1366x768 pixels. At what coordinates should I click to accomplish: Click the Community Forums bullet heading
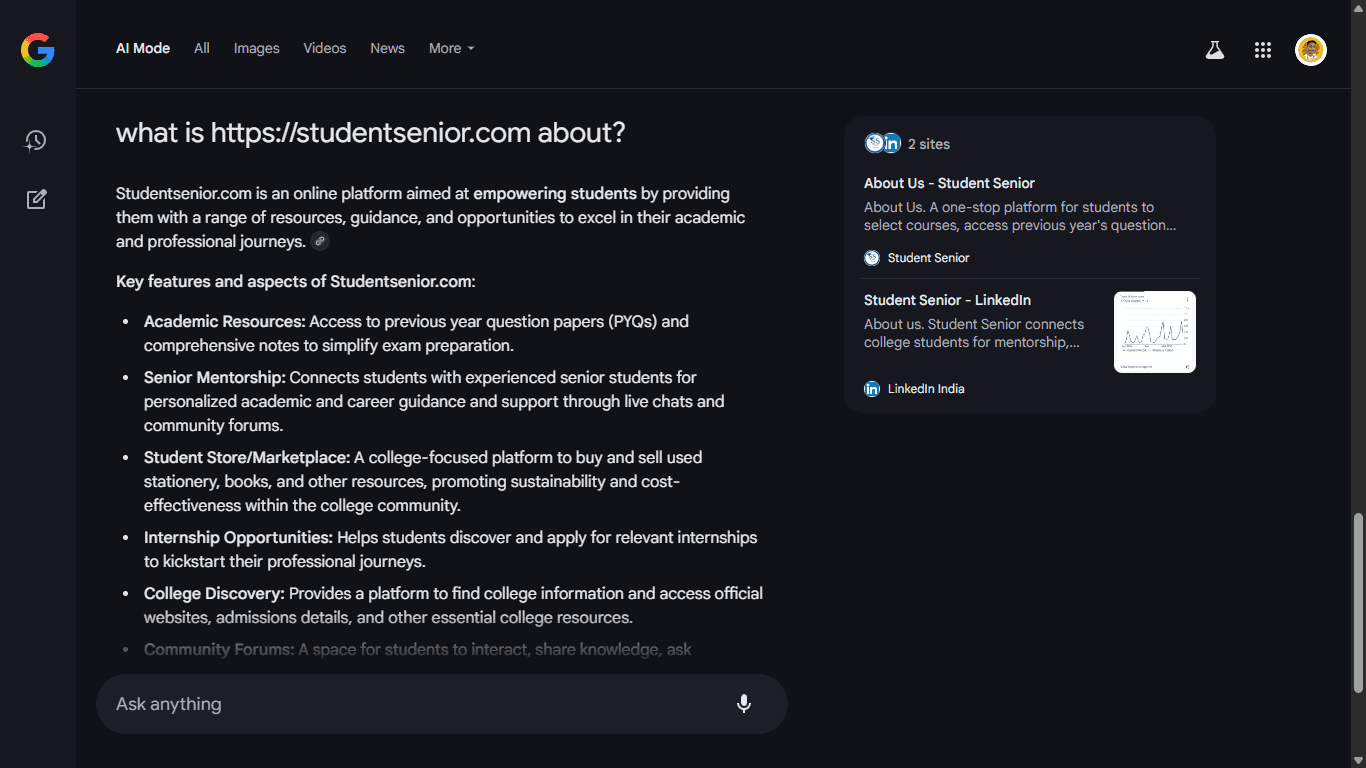click(219, 650)
